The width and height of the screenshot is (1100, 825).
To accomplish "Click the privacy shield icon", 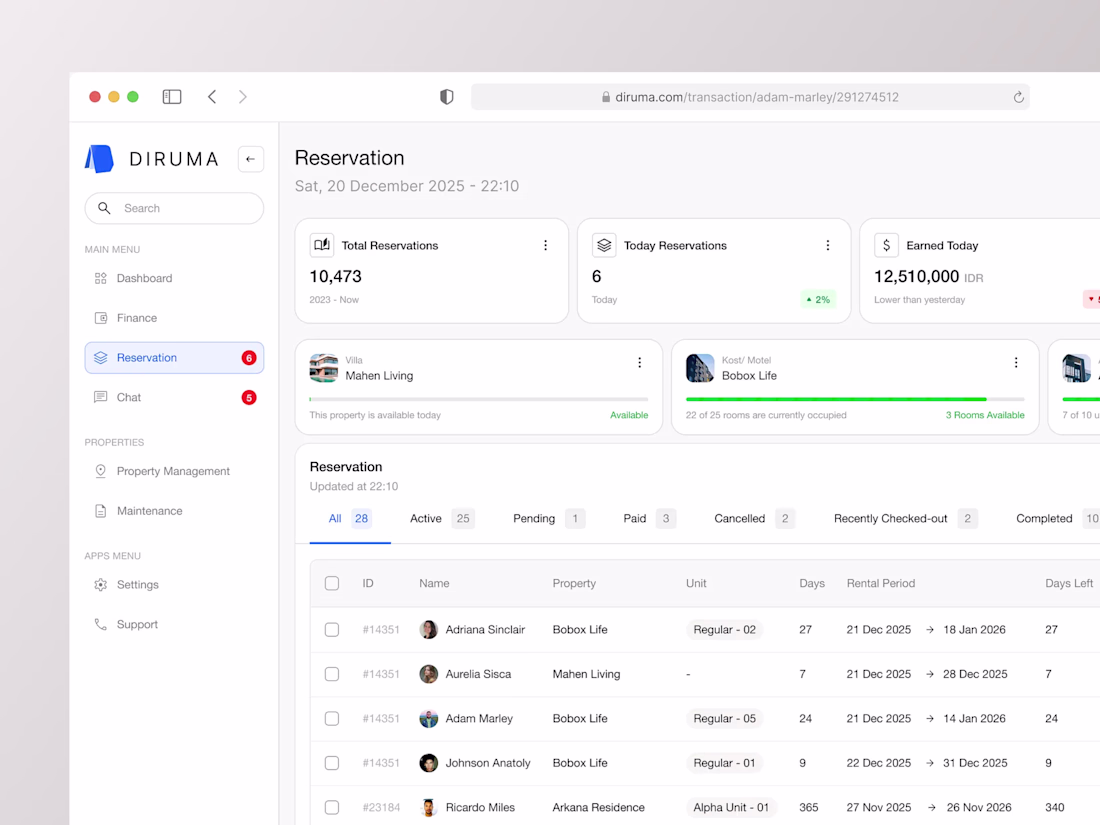I will pos(447,97).
